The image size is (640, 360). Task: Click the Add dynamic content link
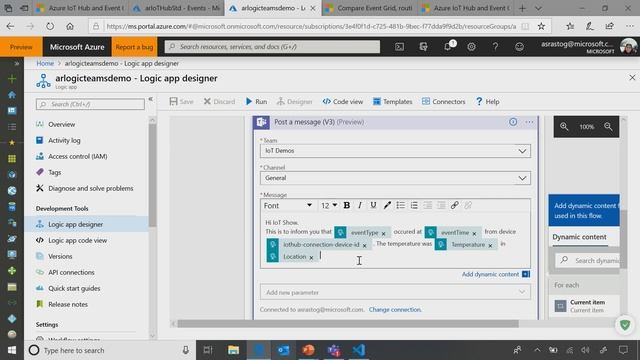coord(490,274)
